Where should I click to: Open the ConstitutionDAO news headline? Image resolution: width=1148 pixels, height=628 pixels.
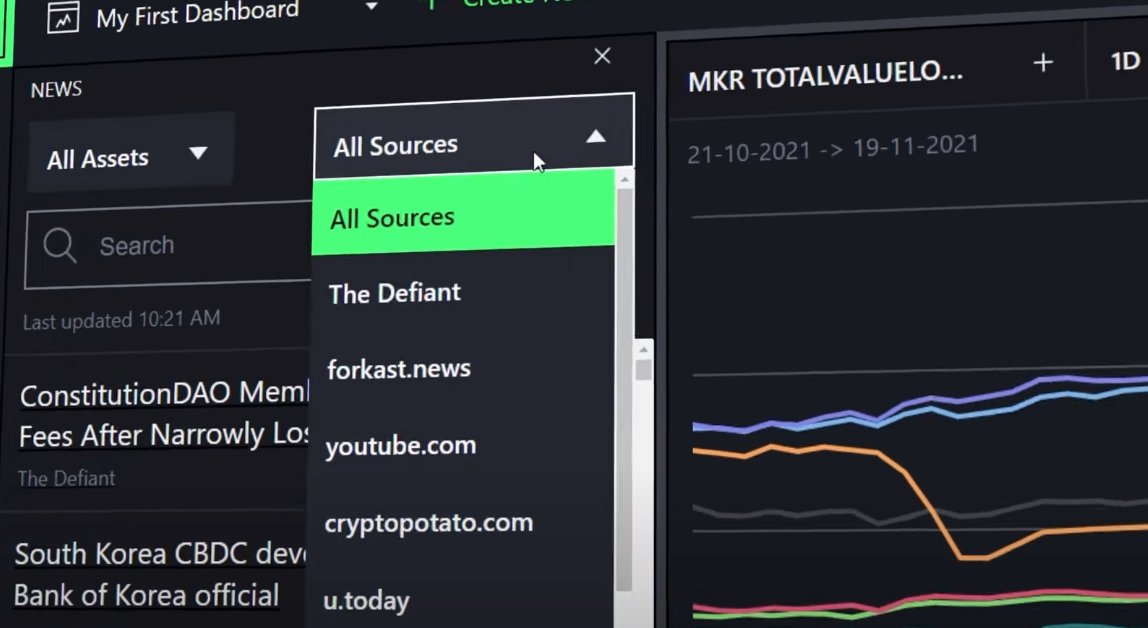[163, 414]
